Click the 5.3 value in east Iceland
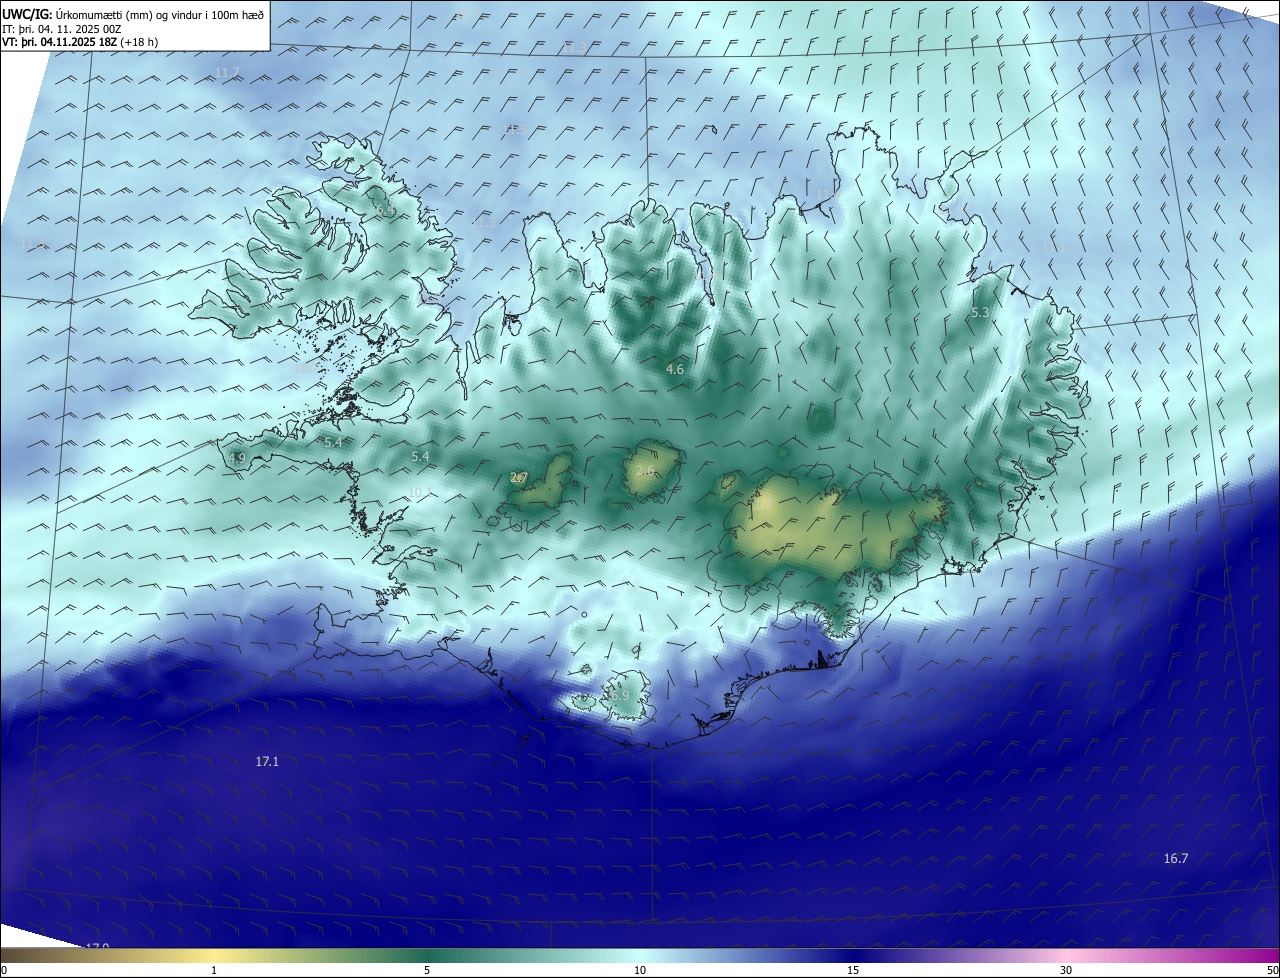The width and height of the screenshot is (1280, 978). 980,313
